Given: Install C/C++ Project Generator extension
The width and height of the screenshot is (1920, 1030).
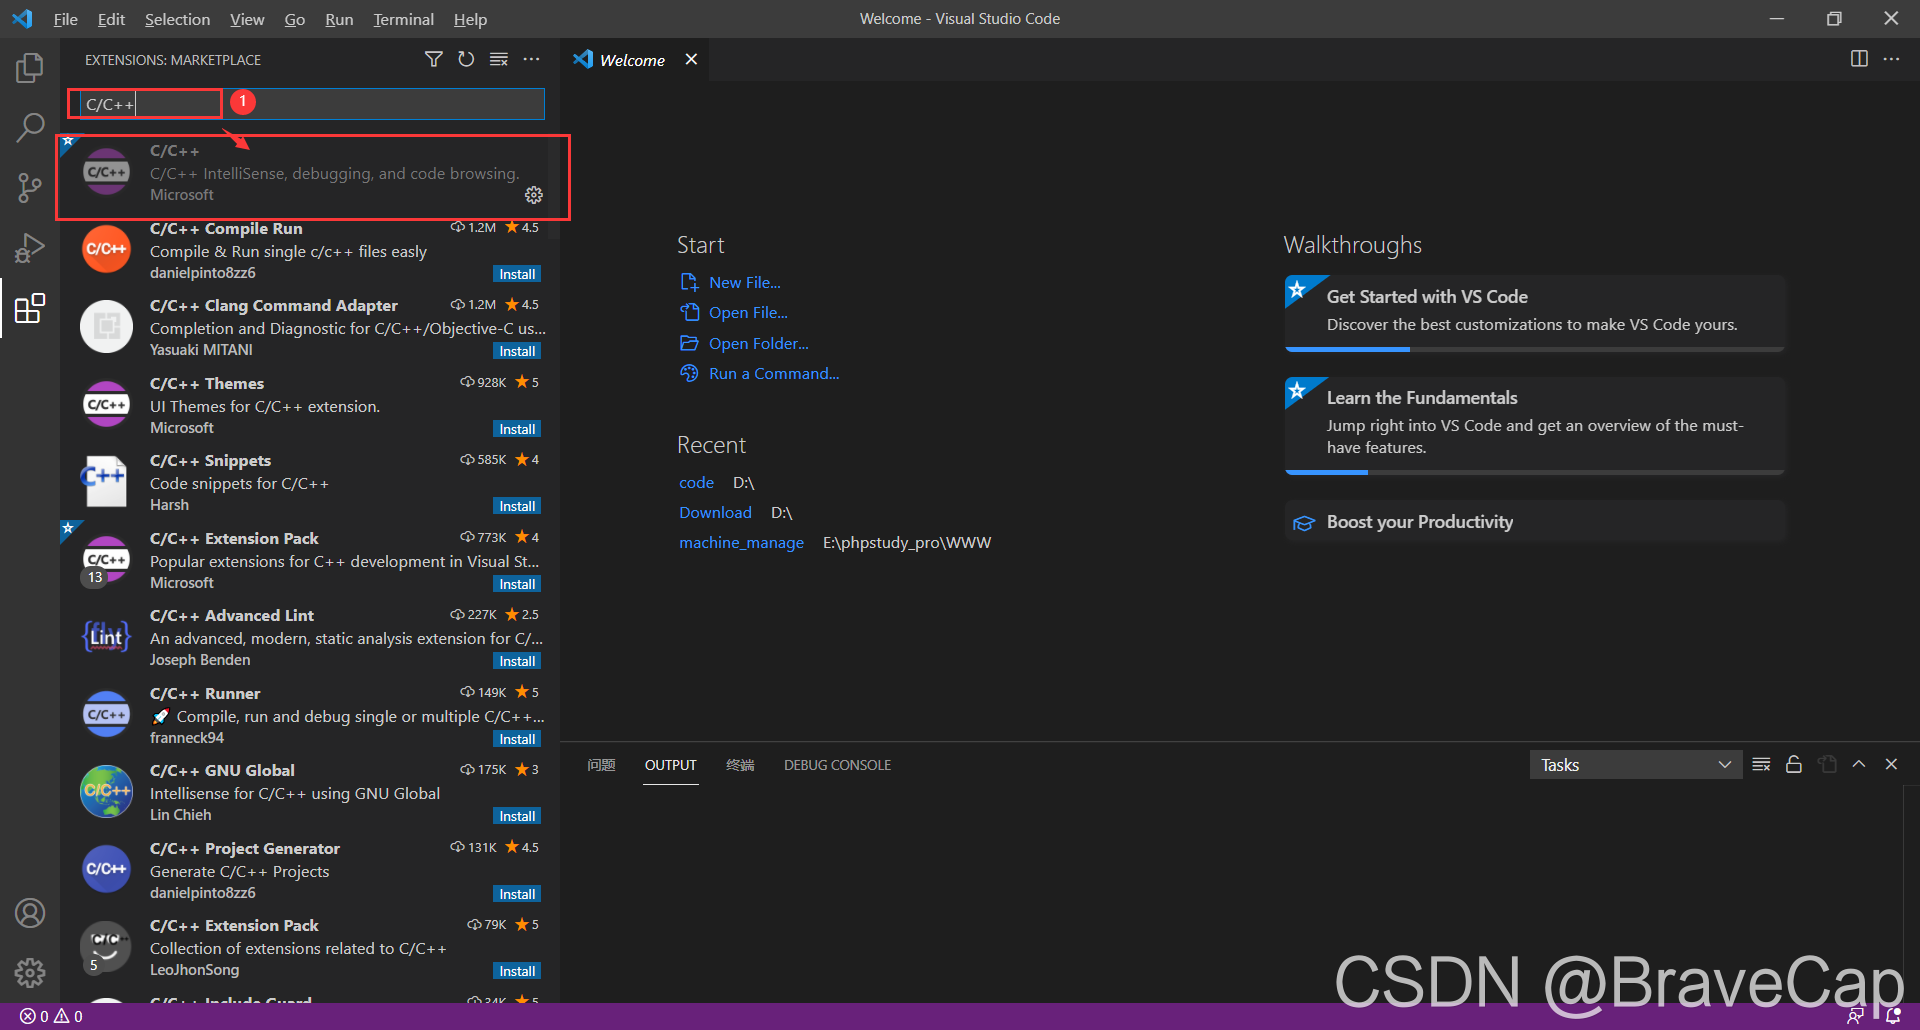Looking at the screenshot, I should click(517, 894).
